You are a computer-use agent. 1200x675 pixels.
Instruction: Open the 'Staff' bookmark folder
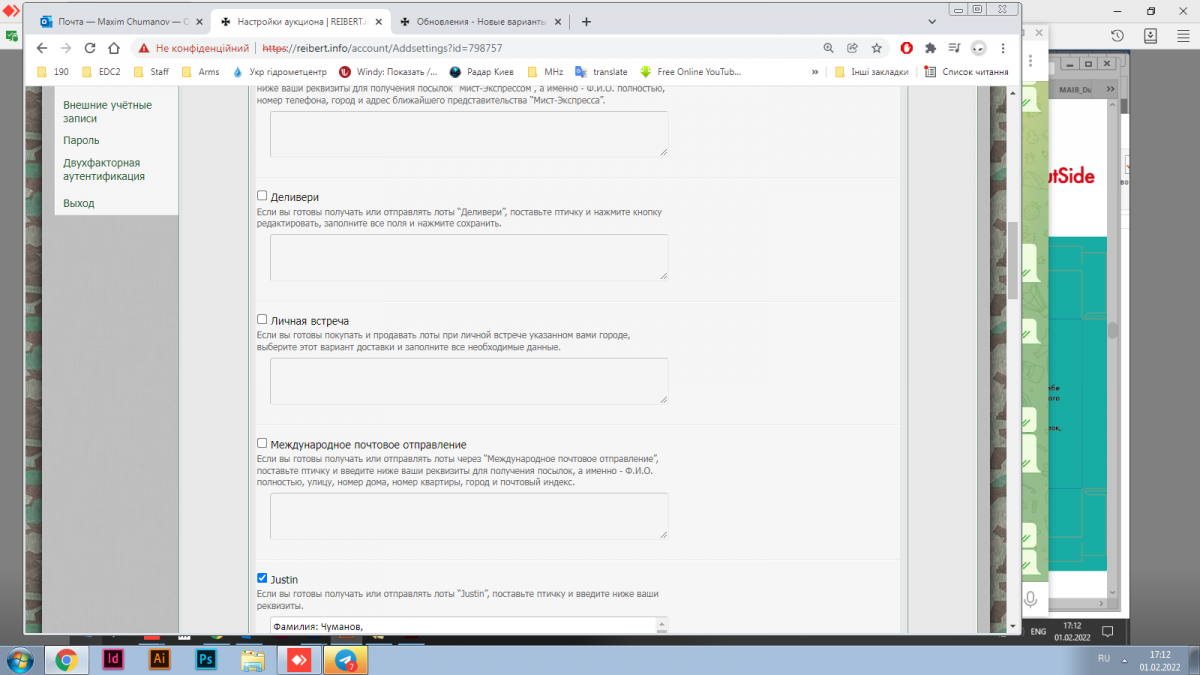pyautogui.click(x=150, y=72)
